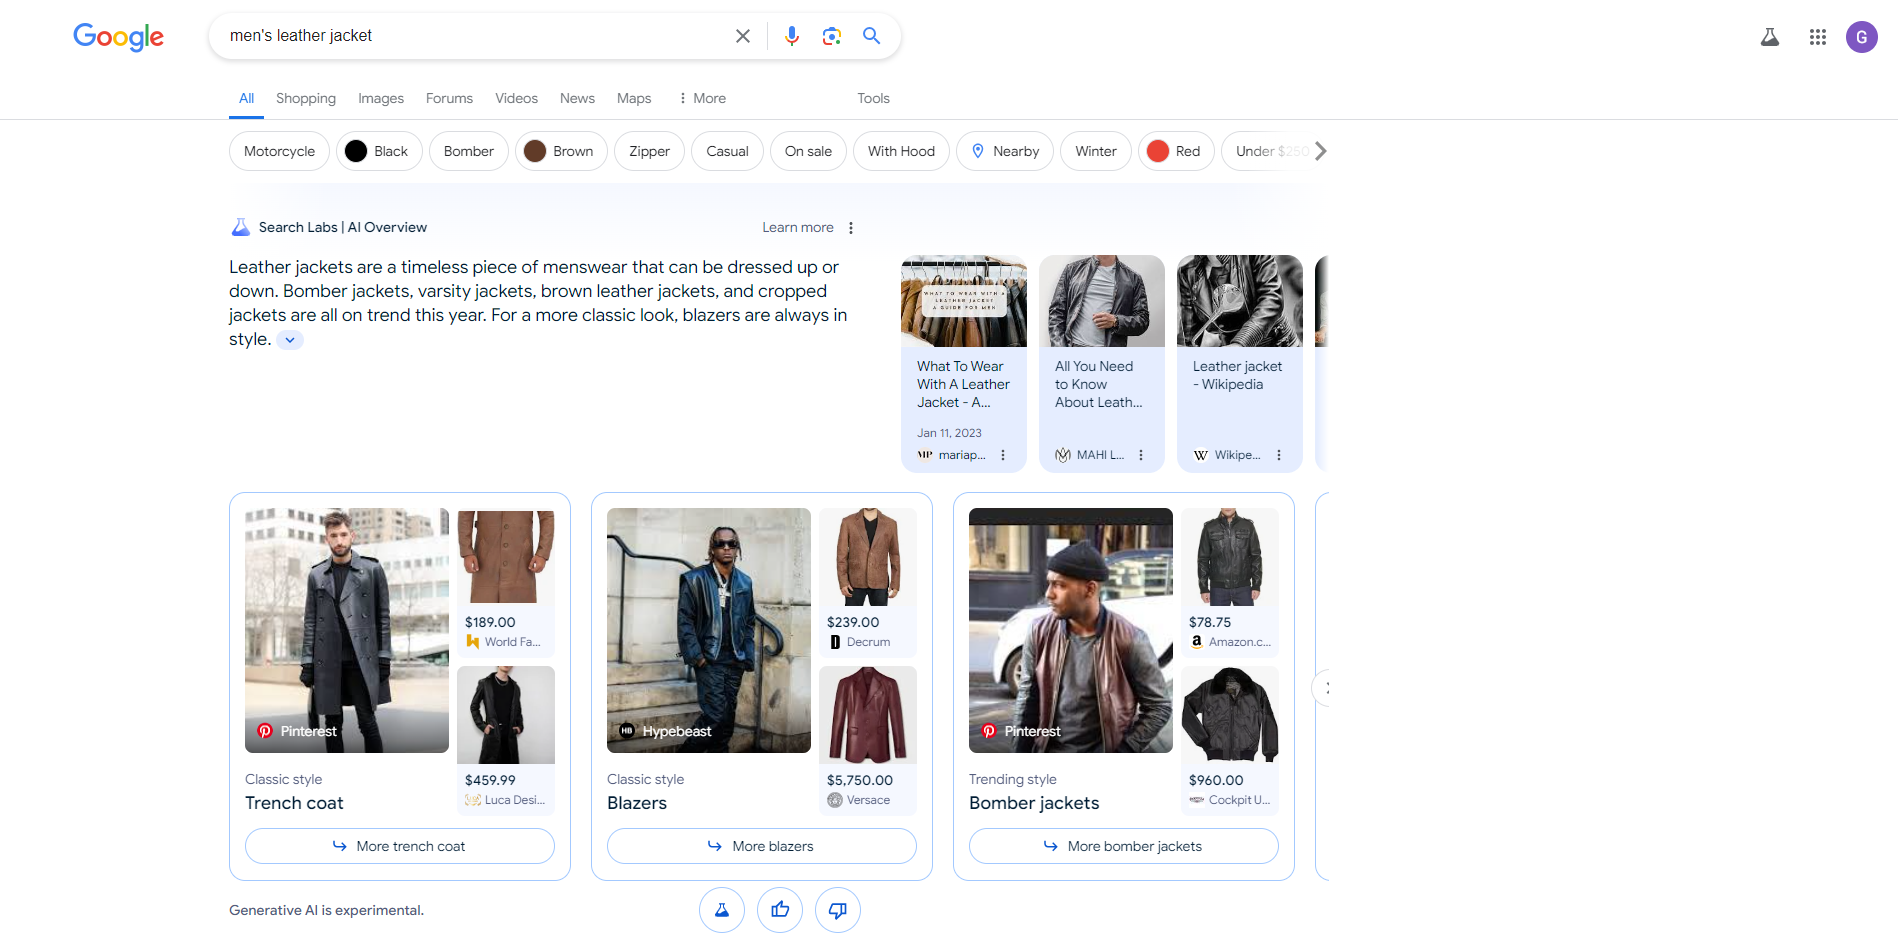Screen dimensions: 1898x941
Task: Click thumbs down feedback icon
Action: pos(838,910)
